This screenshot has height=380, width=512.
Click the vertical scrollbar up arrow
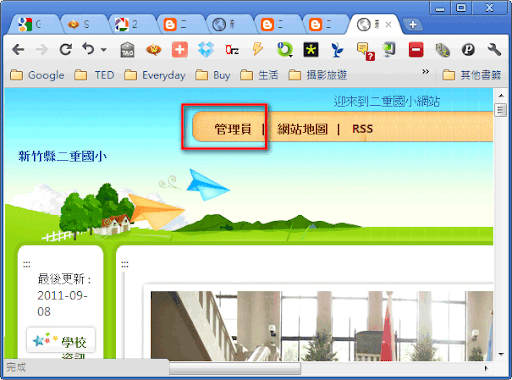501,96
